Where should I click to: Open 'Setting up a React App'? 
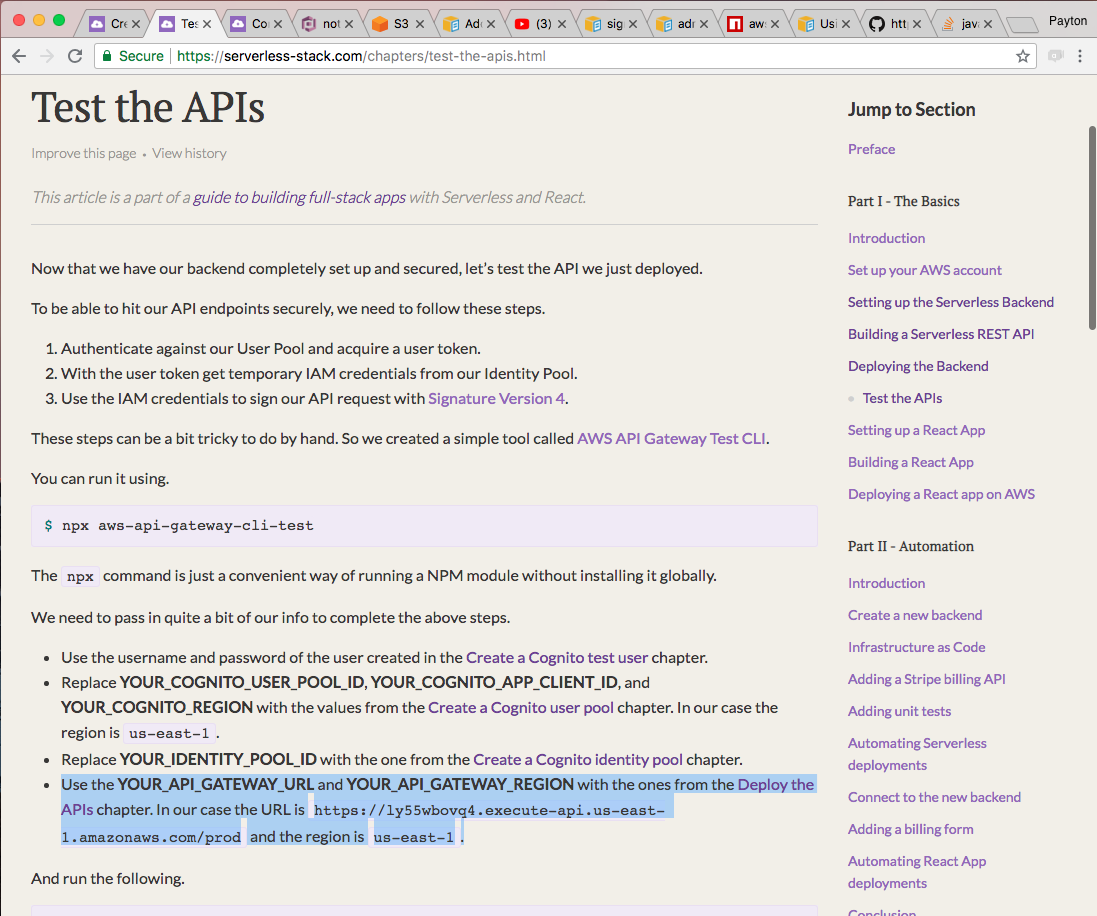[916, 430]
